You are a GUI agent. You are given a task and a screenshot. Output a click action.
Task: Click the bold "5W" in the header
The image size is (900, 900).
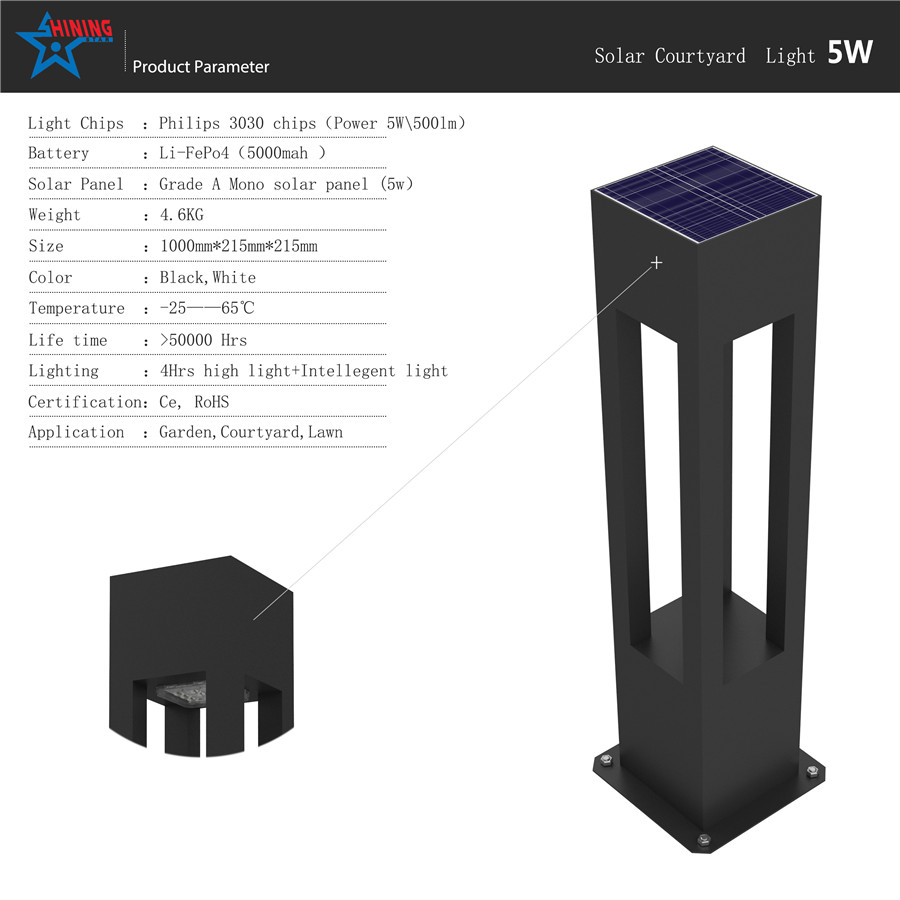pyautogui.click(x=850, y=52)
